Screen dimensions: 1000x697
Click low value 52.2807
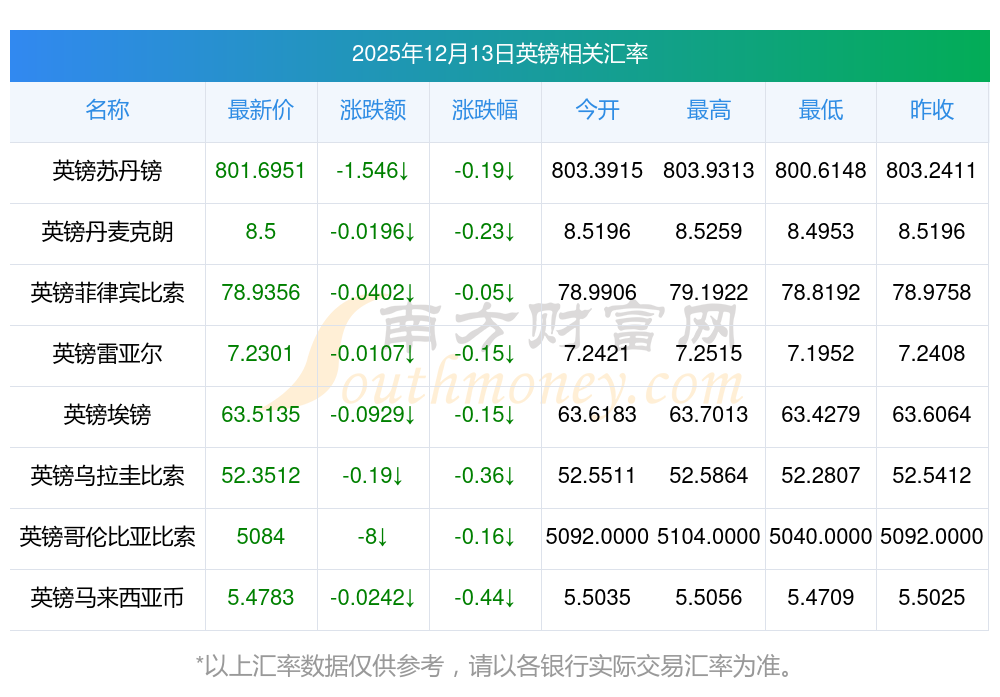click(821, 476)
